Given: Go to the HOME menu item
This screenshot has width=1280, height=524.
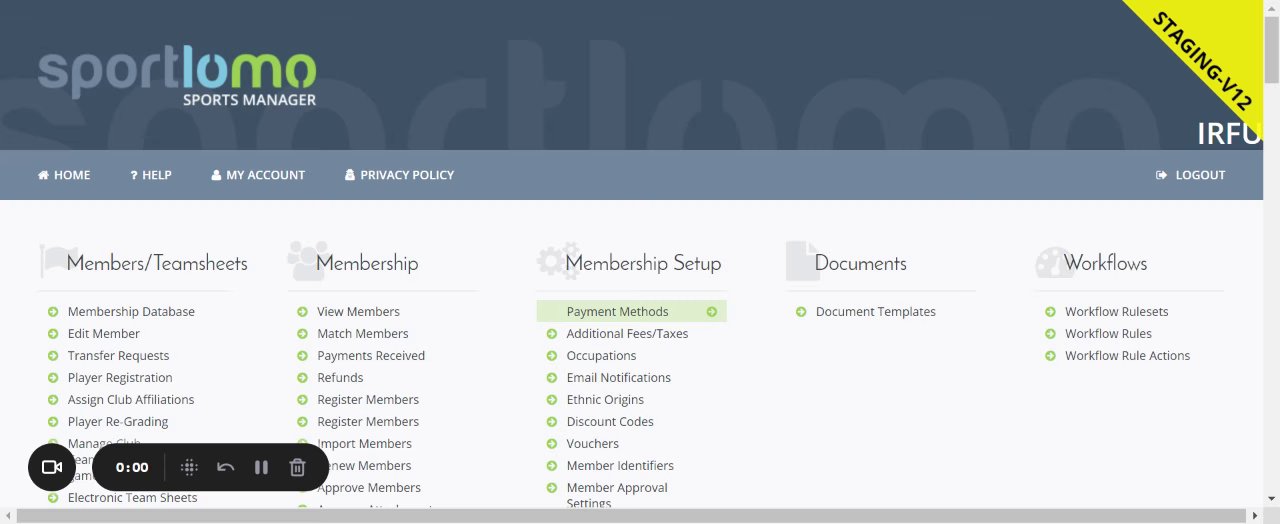Looking at the screenshot, I should pos(64,175).
